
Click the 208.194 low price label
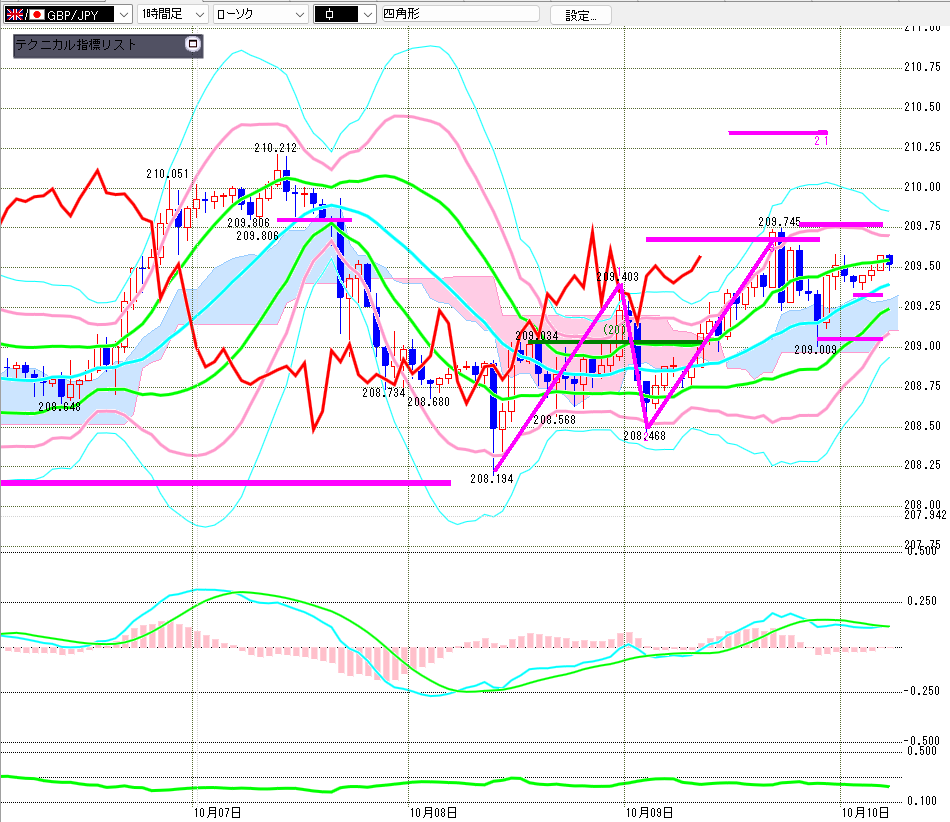491,479
